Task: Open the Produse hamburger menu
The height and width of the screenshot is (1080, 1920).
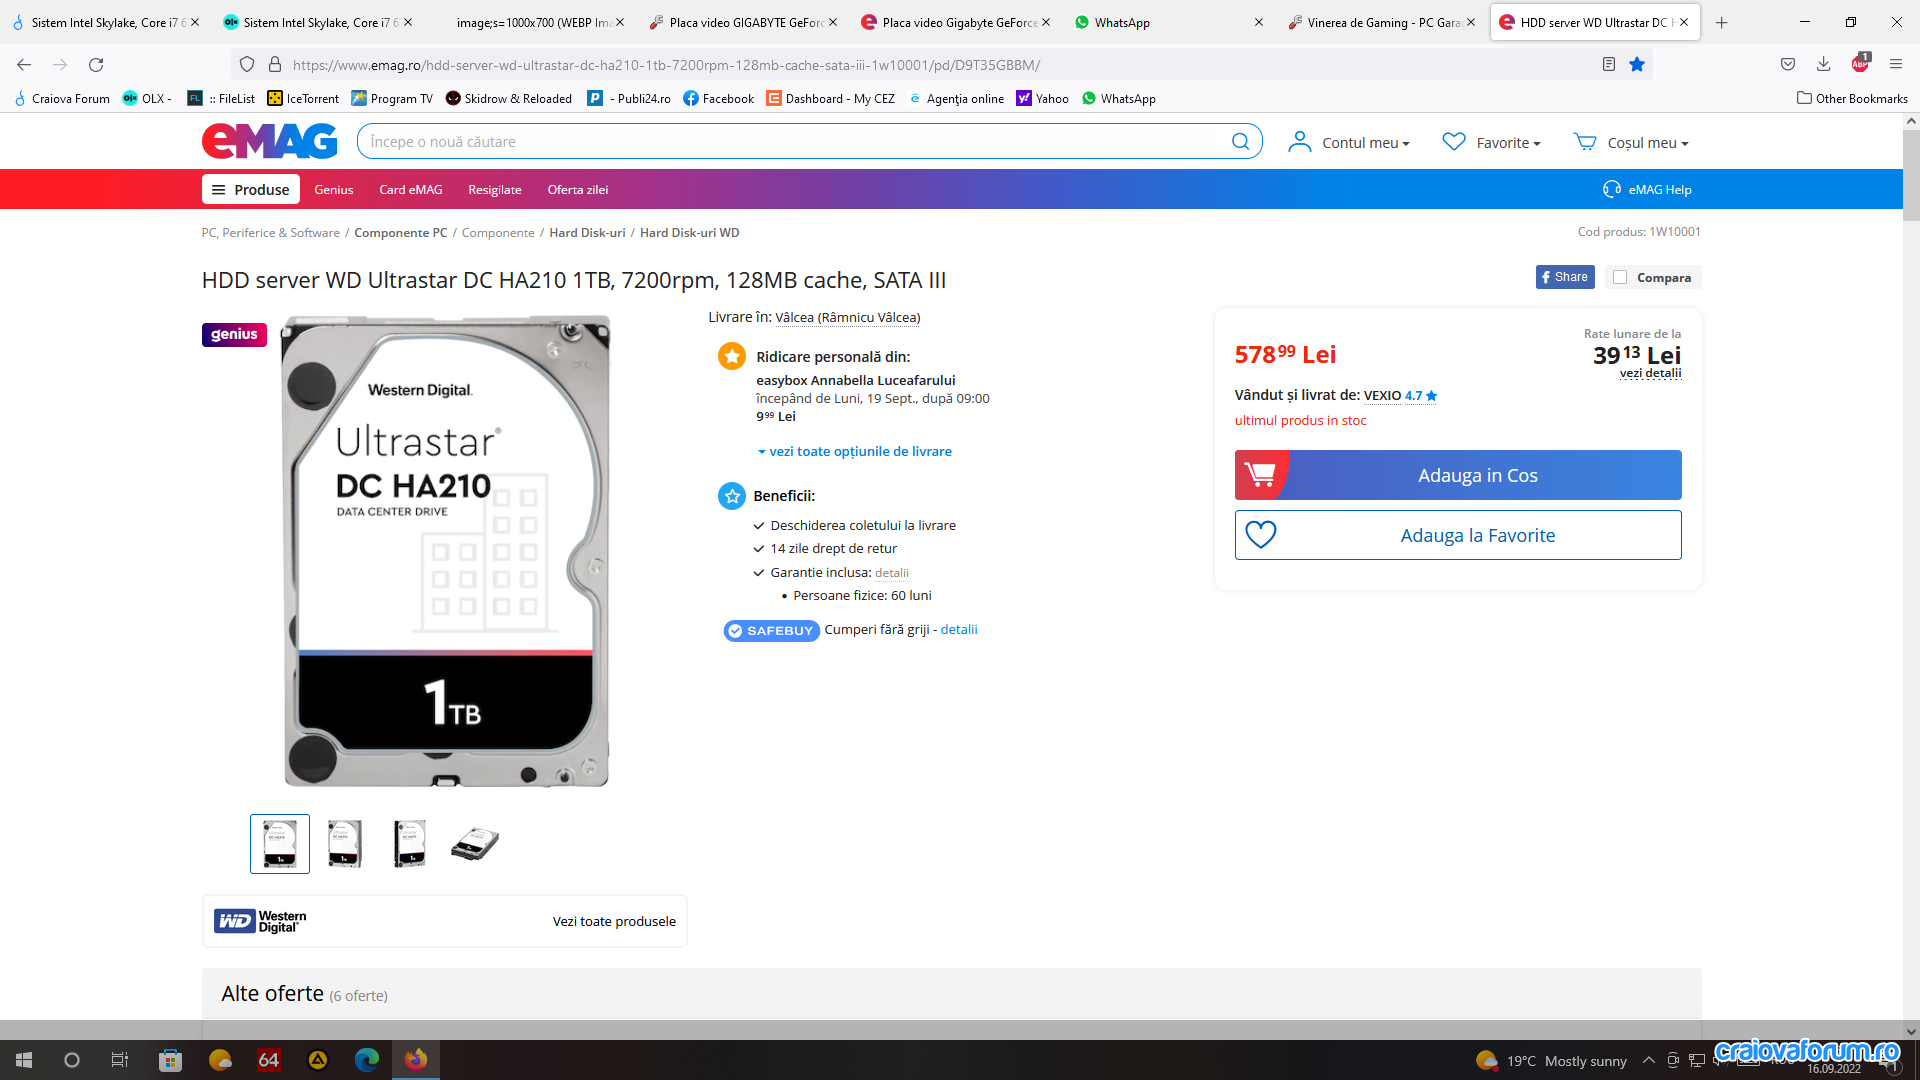Action: [x=250, y=189]
